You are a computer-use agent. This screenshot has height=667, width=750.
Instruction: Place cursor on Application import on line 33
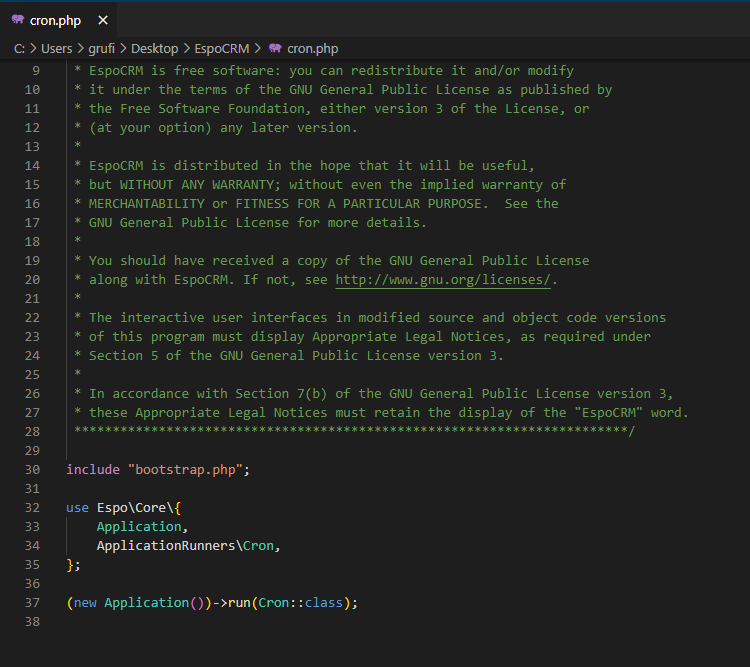(139, 527)
